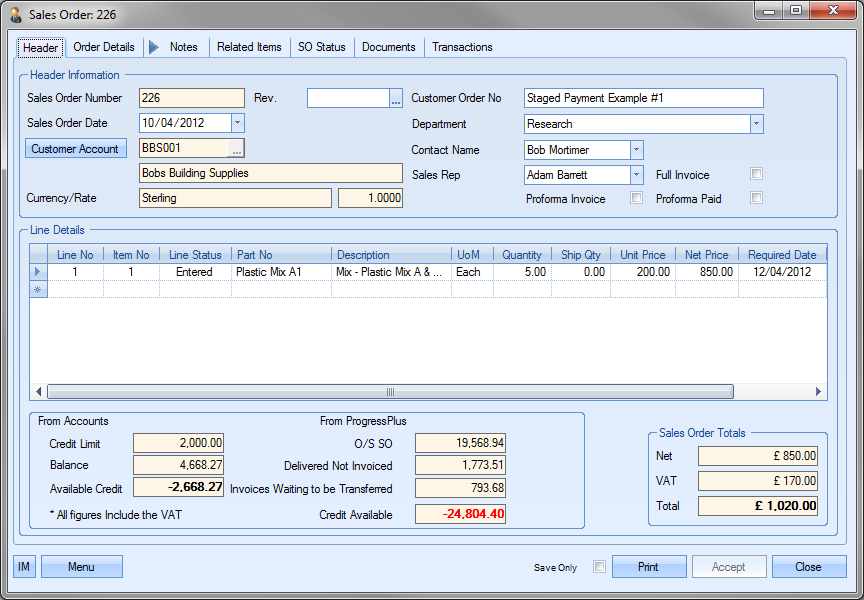Image resolution: width=864 pixels, height=600 pixels.
Task: Open the Sales Order Date dropdown
Action: click(x=237, y=123)
